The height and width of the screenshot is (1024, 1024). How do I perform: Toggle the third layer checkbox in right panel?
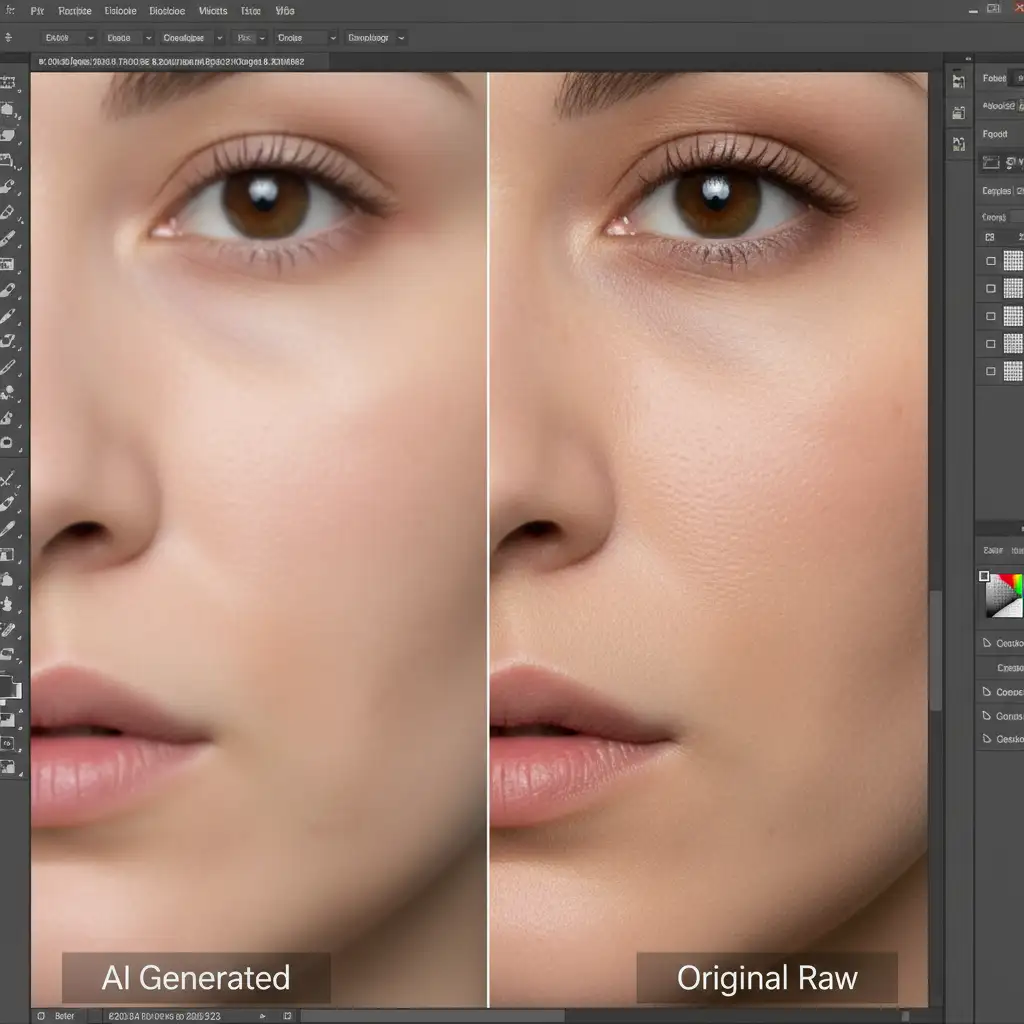coord(991,316)
